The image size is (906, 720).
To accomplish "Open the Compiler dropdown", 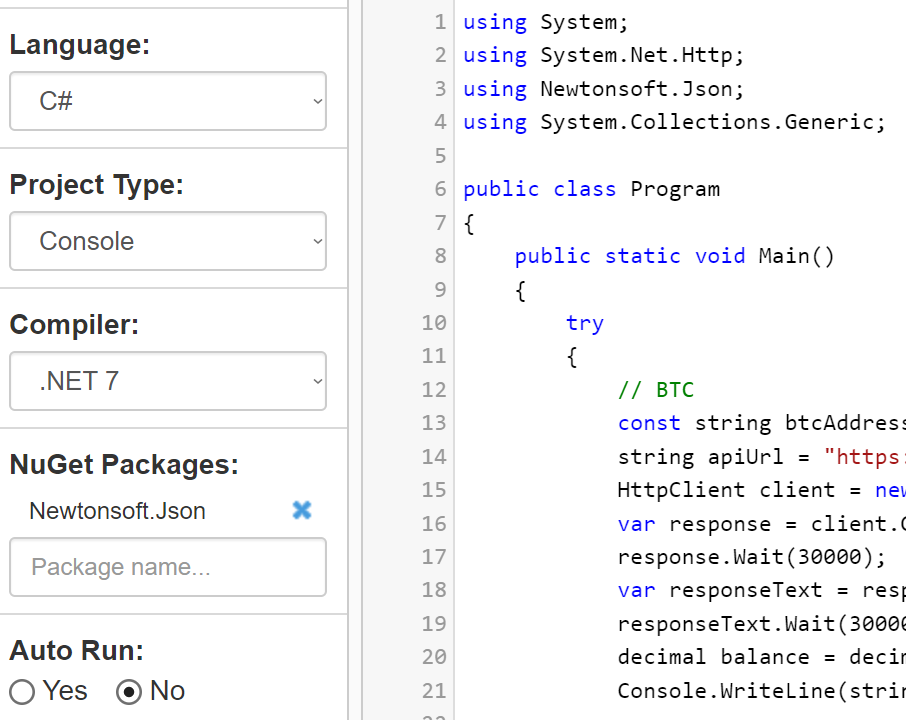I will 167,381.
